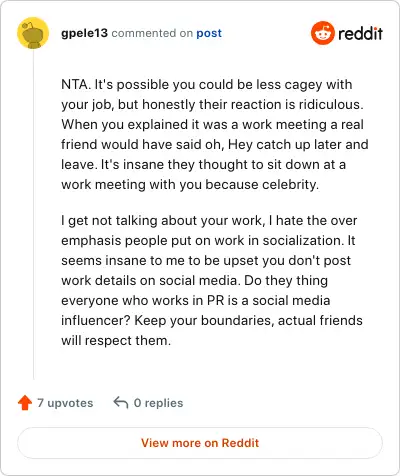Click the word "NTA." starting the comment
This screenshot has width=400, height=476.
point(76,84)
